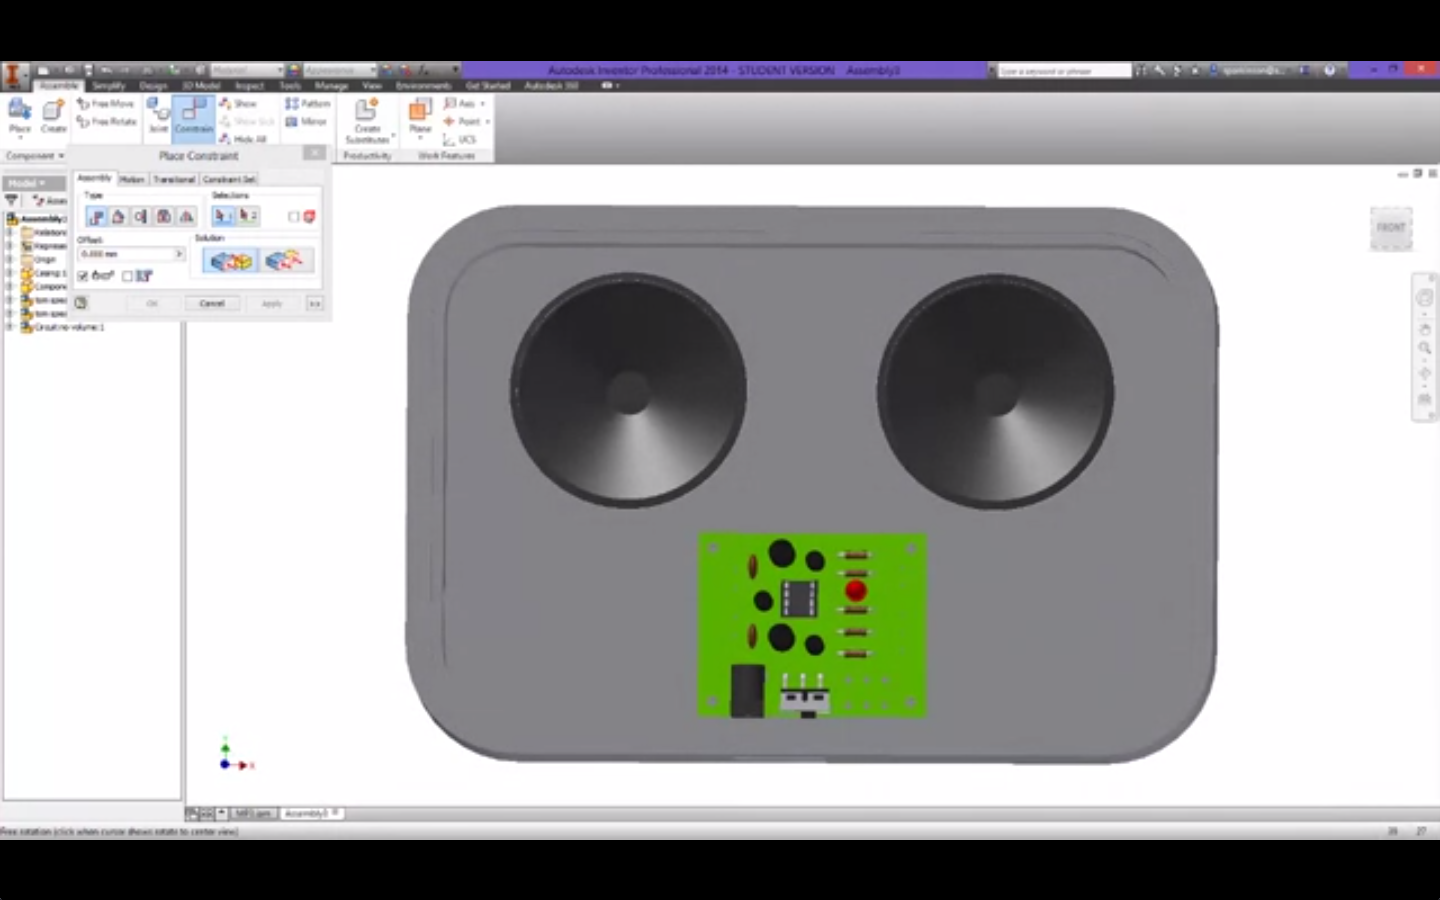This screenshot has width=1440, height=900.
Task: Select the Free Rotate tool
Action: [107, 122]
